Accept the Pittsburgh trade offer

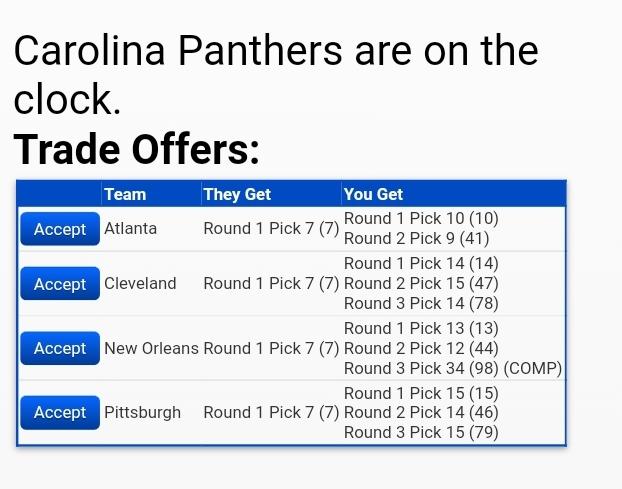[x=60, y=412]
